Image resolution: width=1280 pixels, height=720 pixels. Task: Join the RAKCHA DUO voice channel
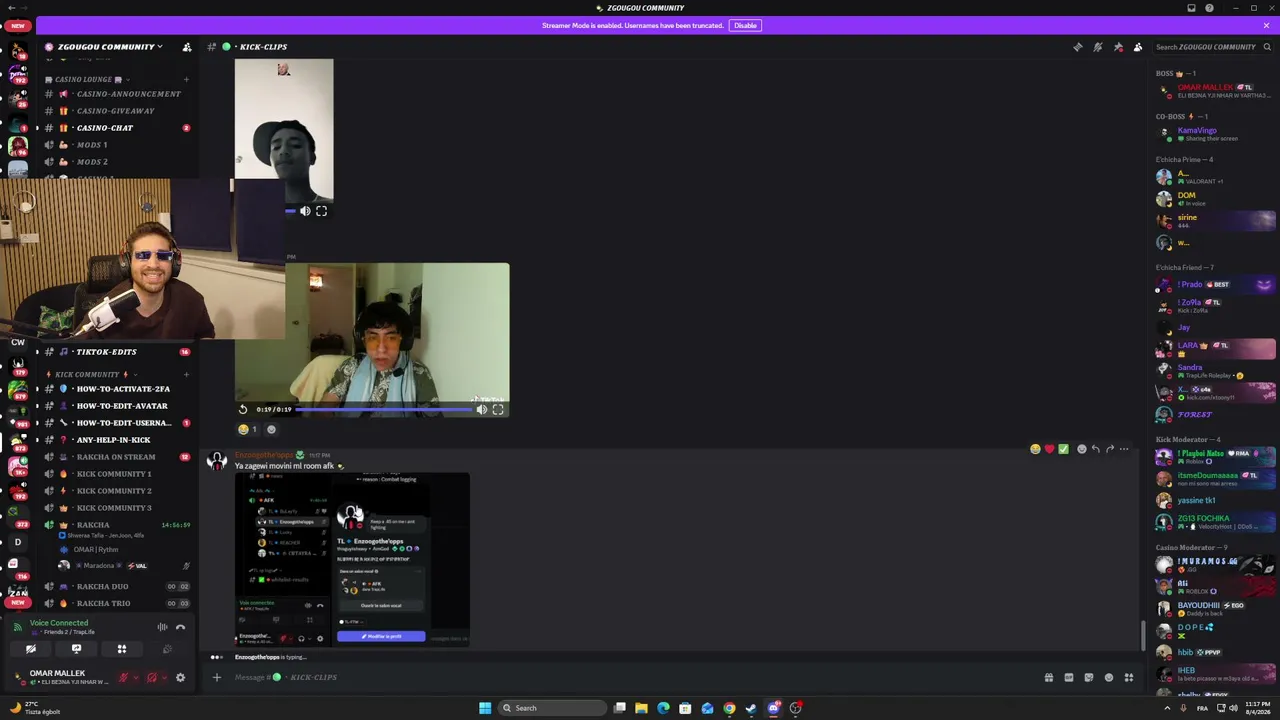[118, 586]
